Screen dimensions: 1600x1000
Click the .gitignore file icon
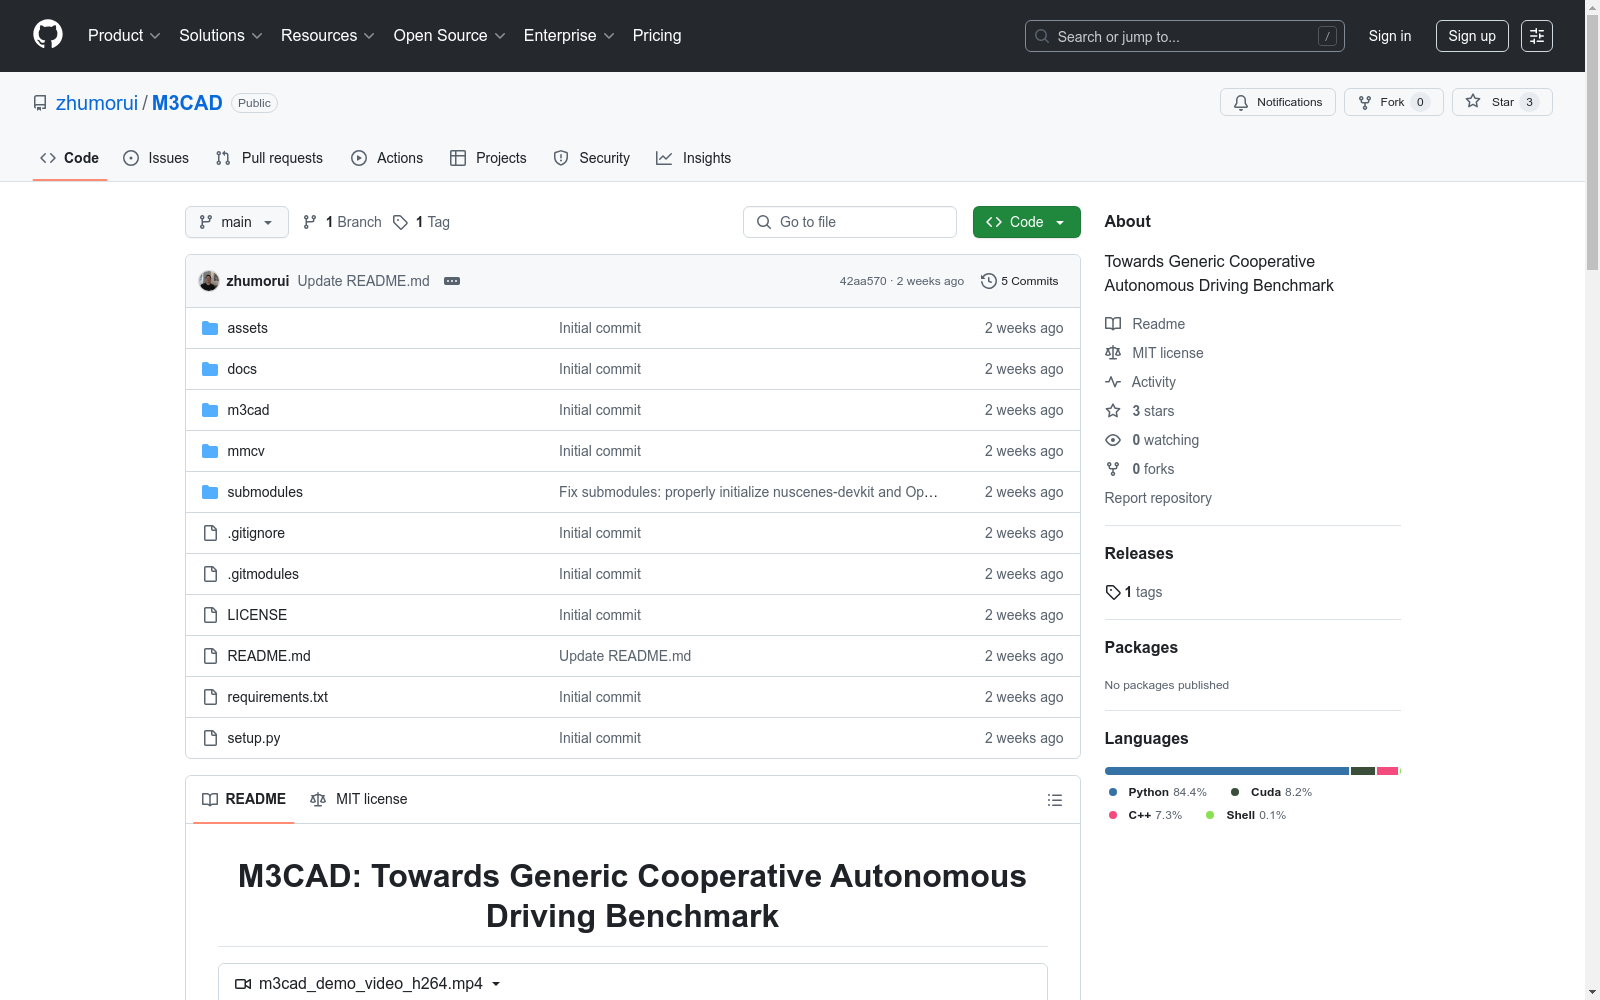[x=210, y=533]
